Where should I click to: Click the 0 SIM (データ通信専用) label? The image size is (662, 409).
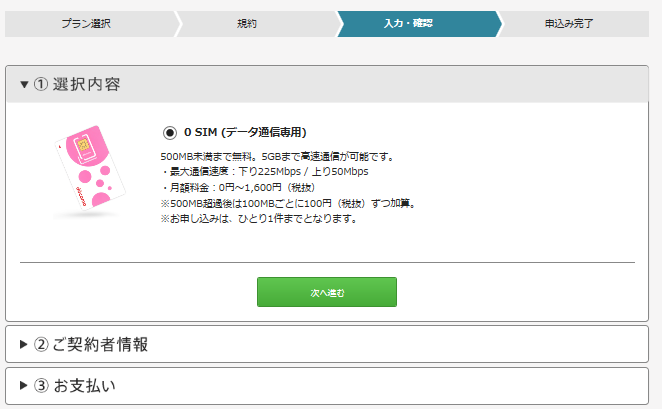pyautogui.click(x=245, y=132)
